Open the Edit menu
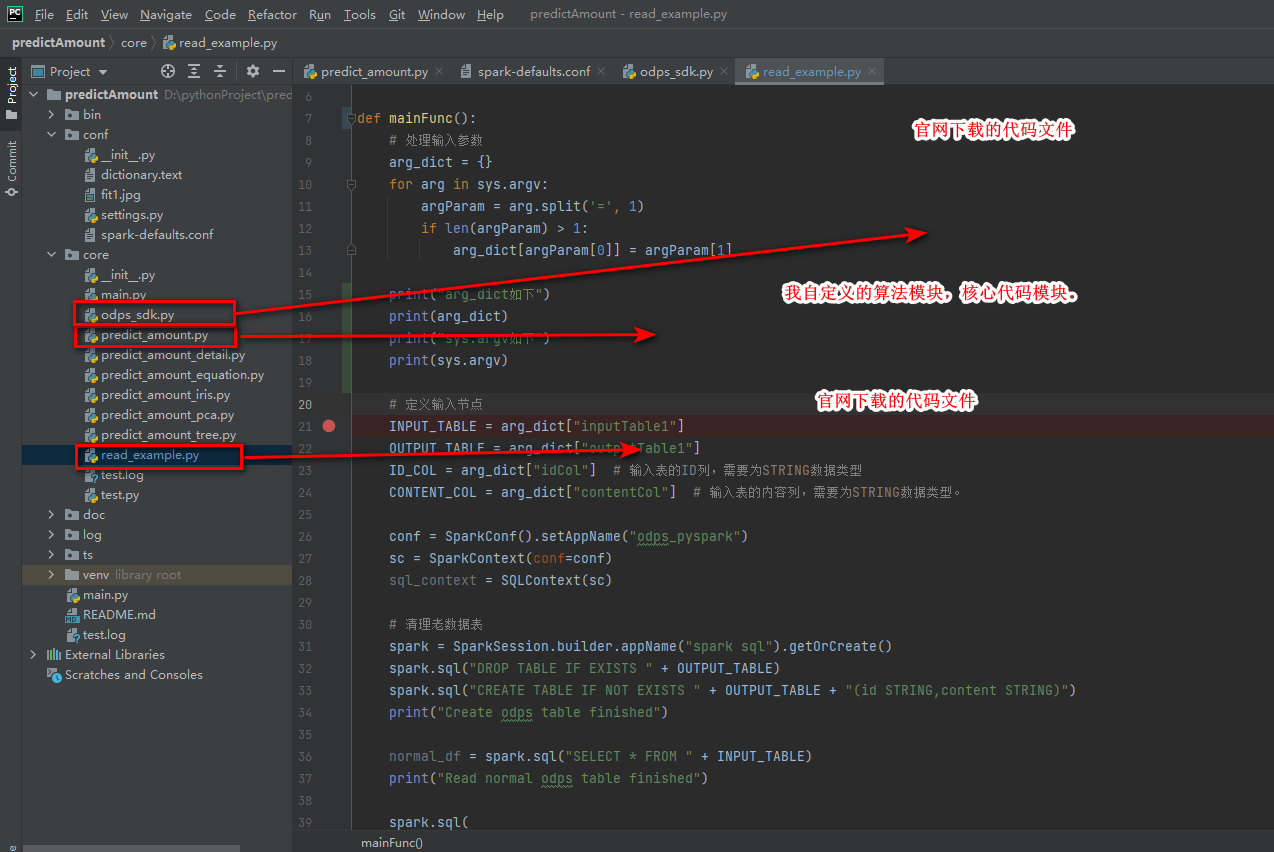This screenshot has width=1274, height=852. tap(77, 15)
